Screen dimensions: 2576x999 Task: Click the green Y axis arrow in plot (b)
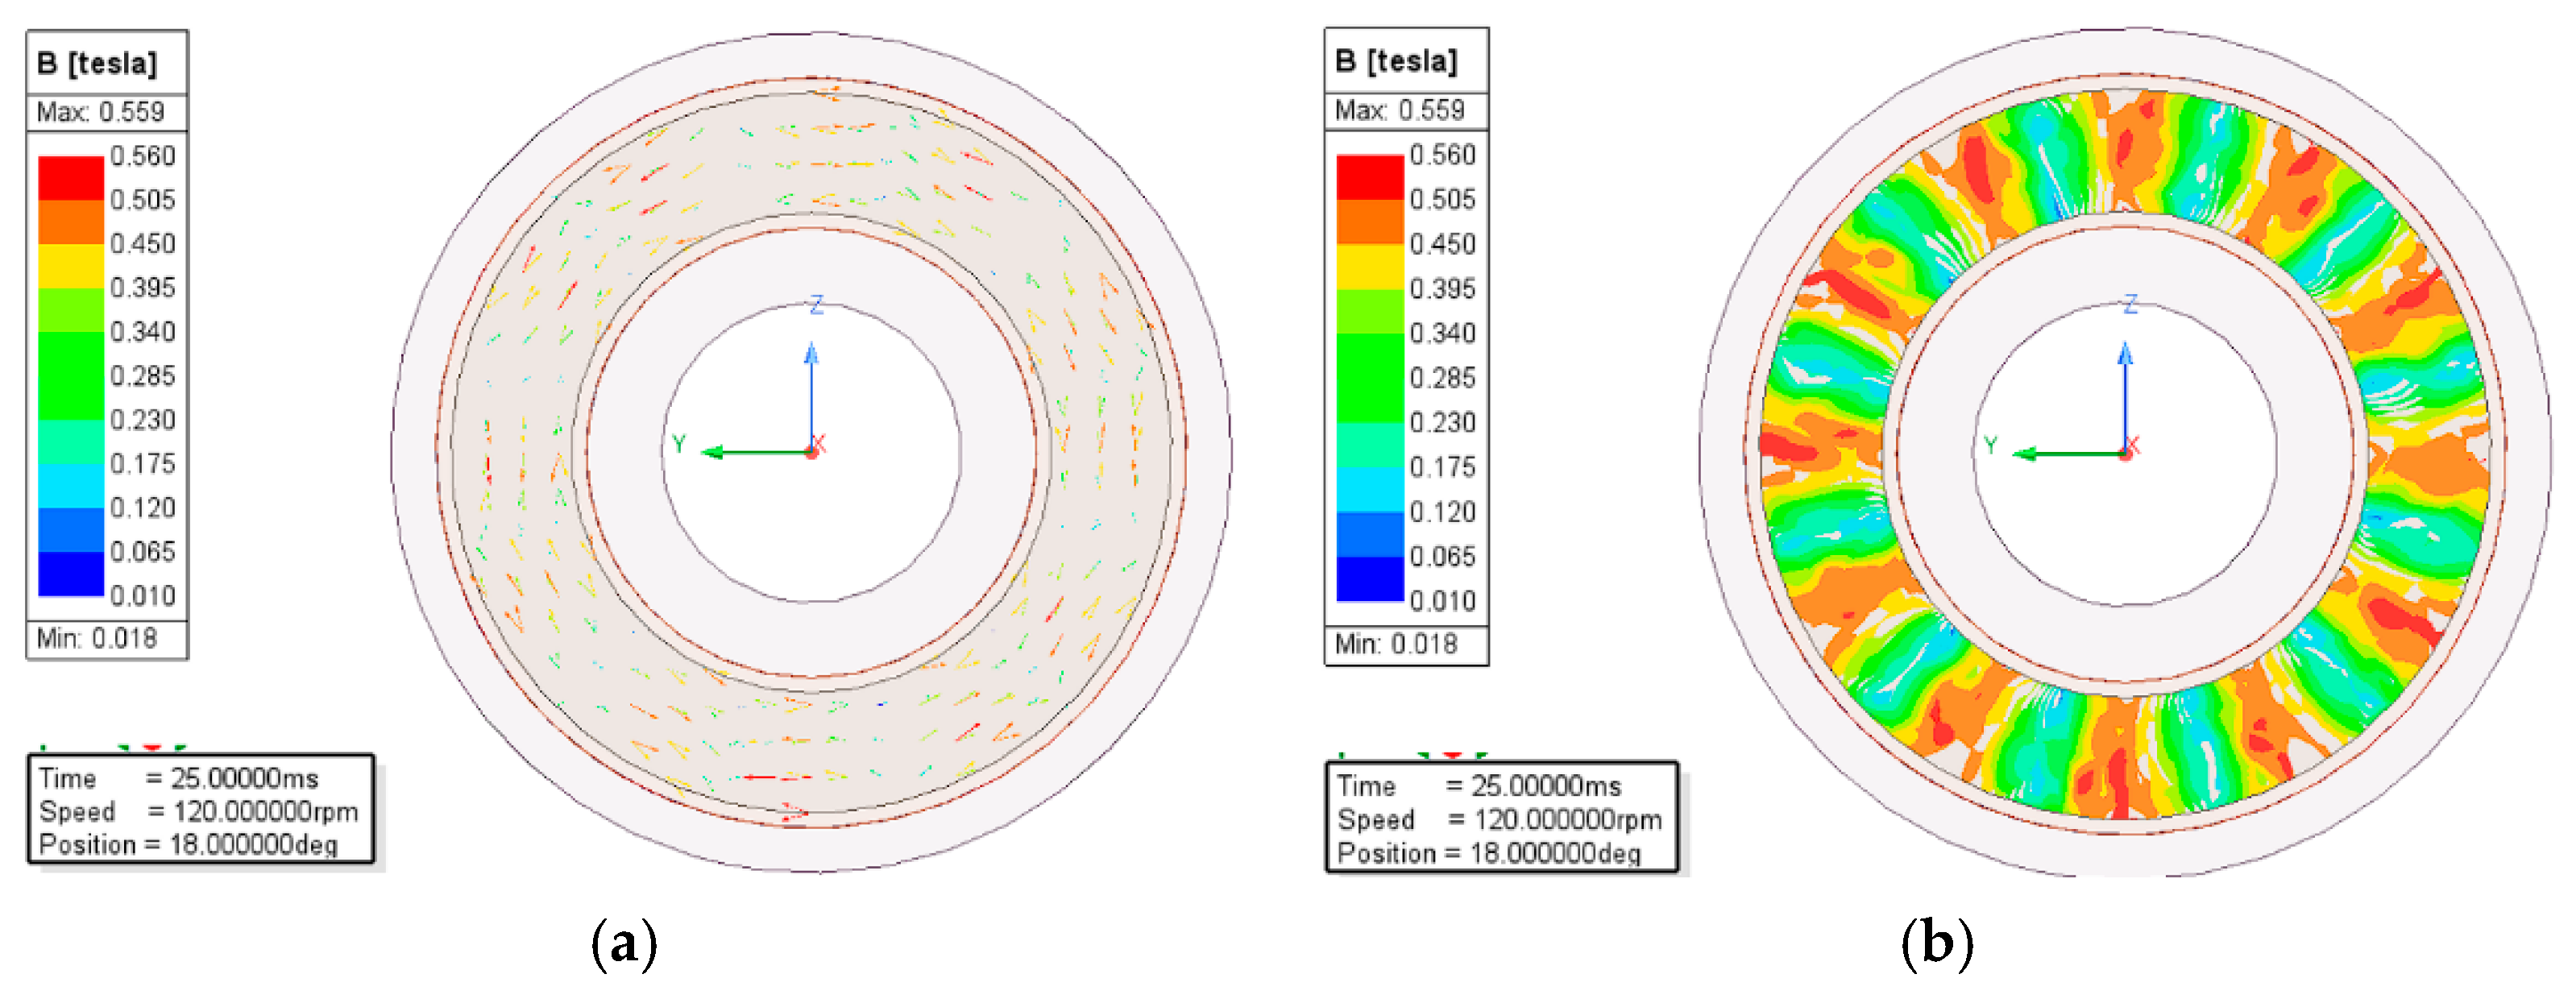[x=2060, y=455]
